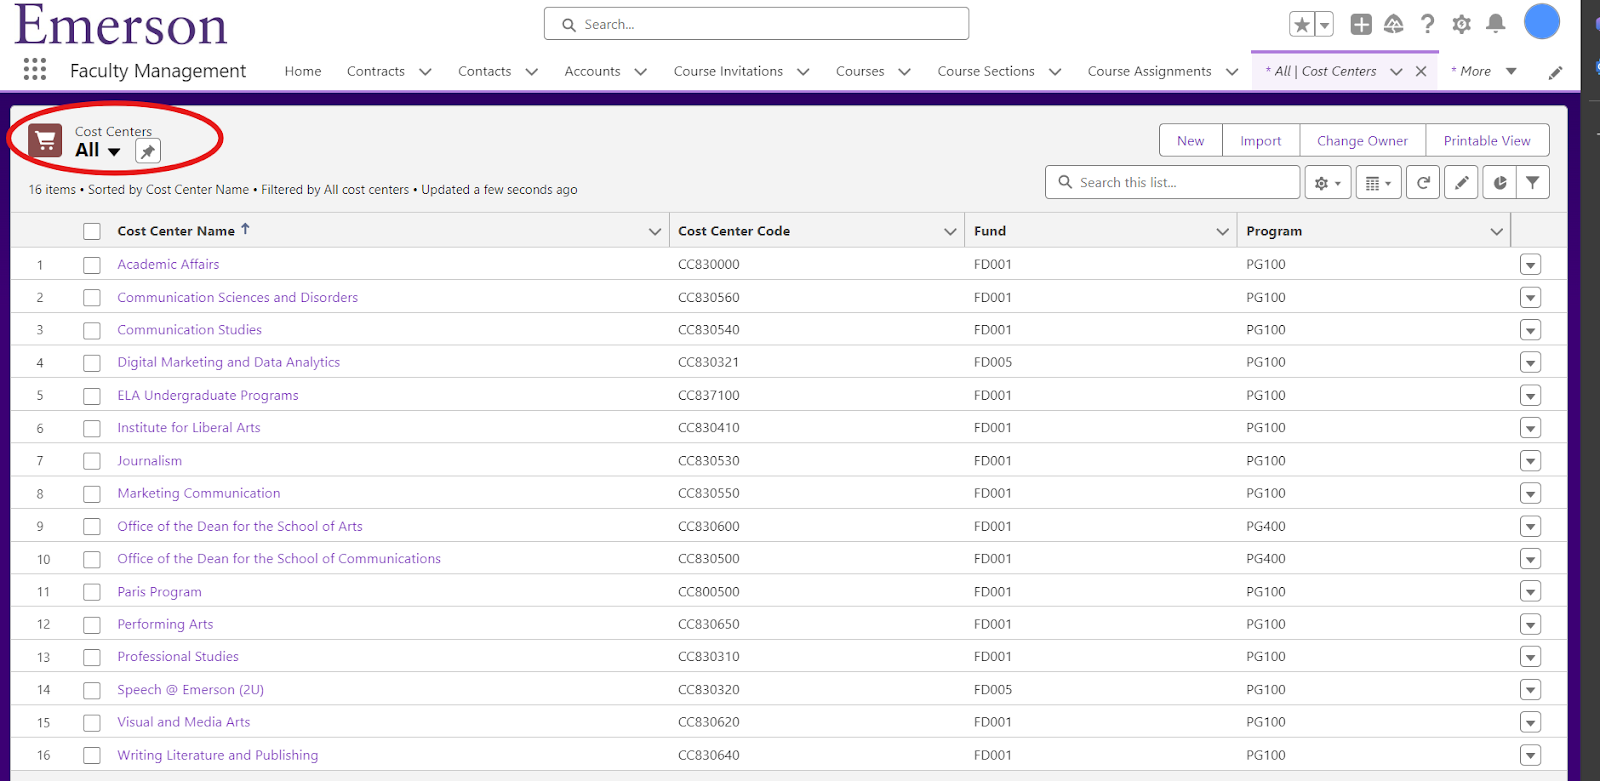Click the Cost Centers shopping cart icon
Image resolution: width=1600 pixels, height=781 pixels.
[45, 141]
